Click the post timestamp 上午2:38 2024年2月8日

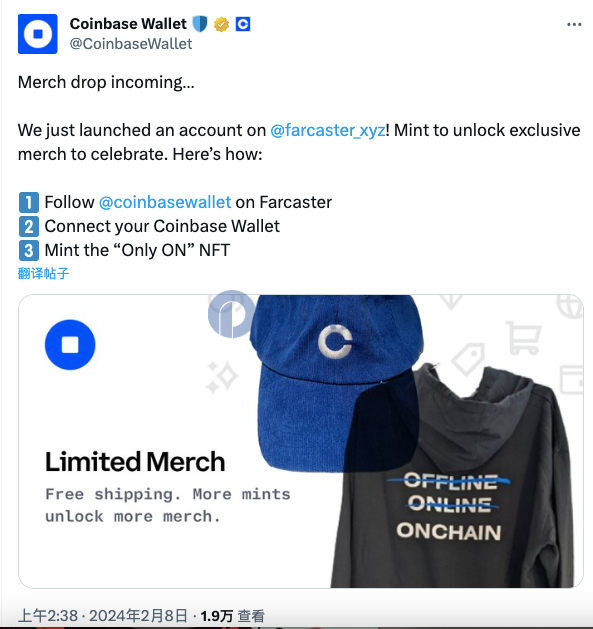(103, 616)
